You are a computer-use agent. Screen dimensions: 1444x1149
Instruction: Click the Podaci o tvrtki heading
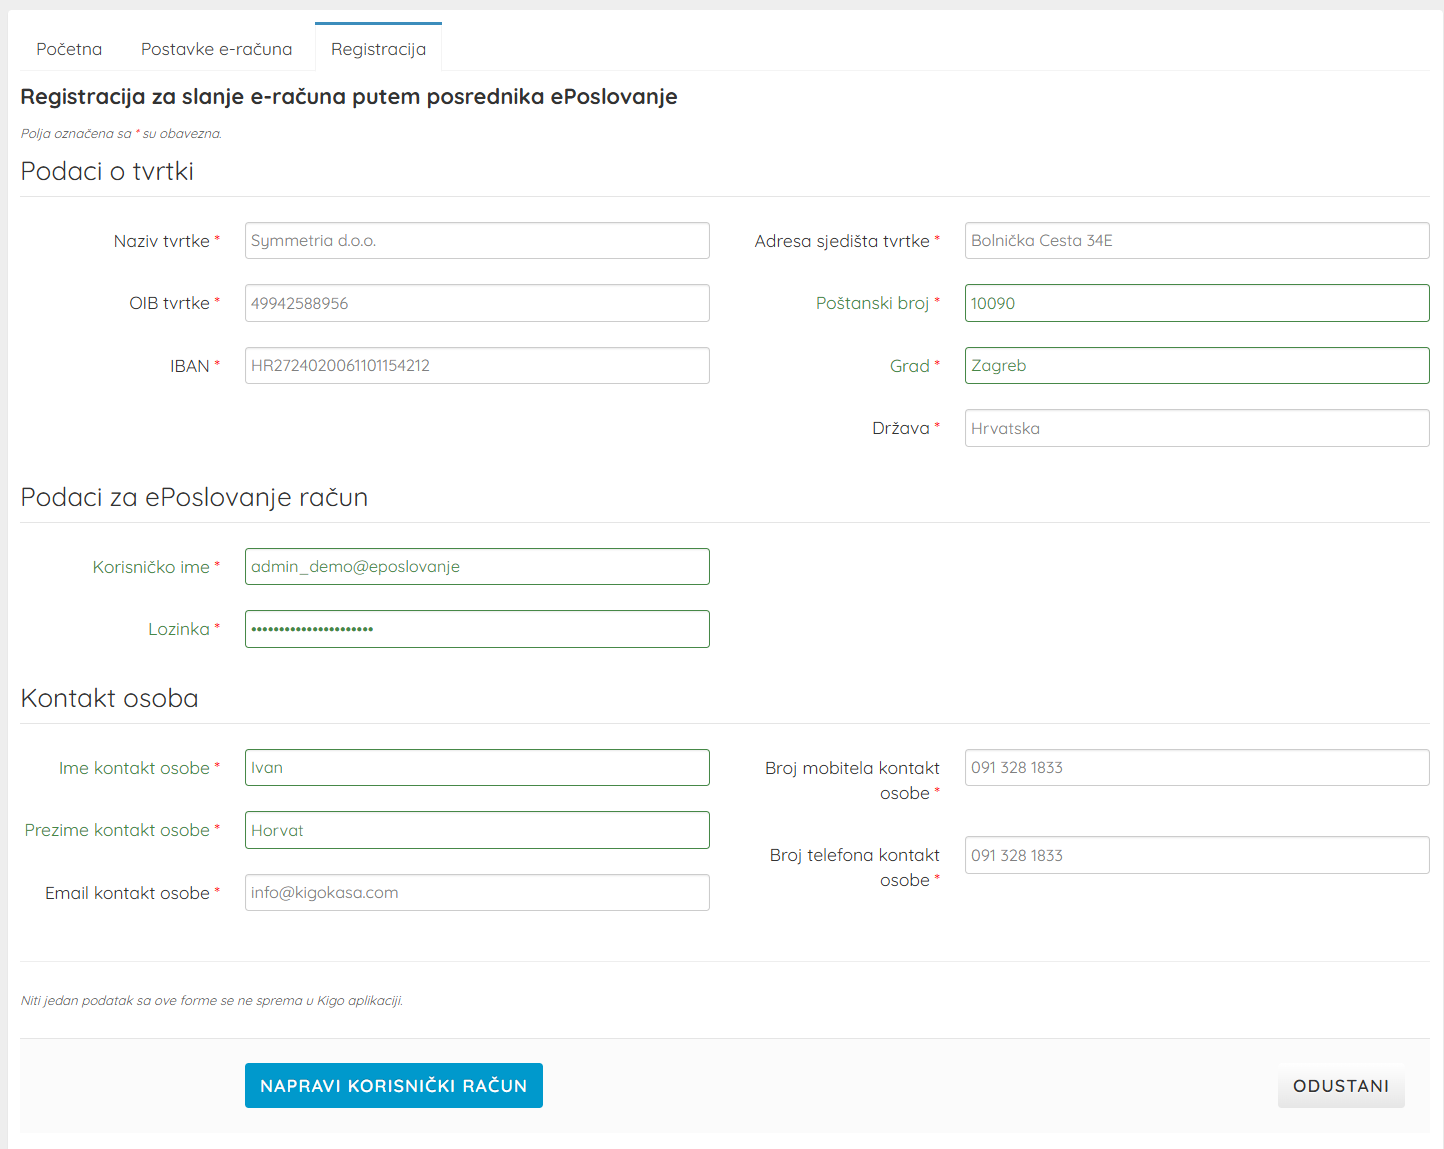pyautogui.click(x=107, y=171)
